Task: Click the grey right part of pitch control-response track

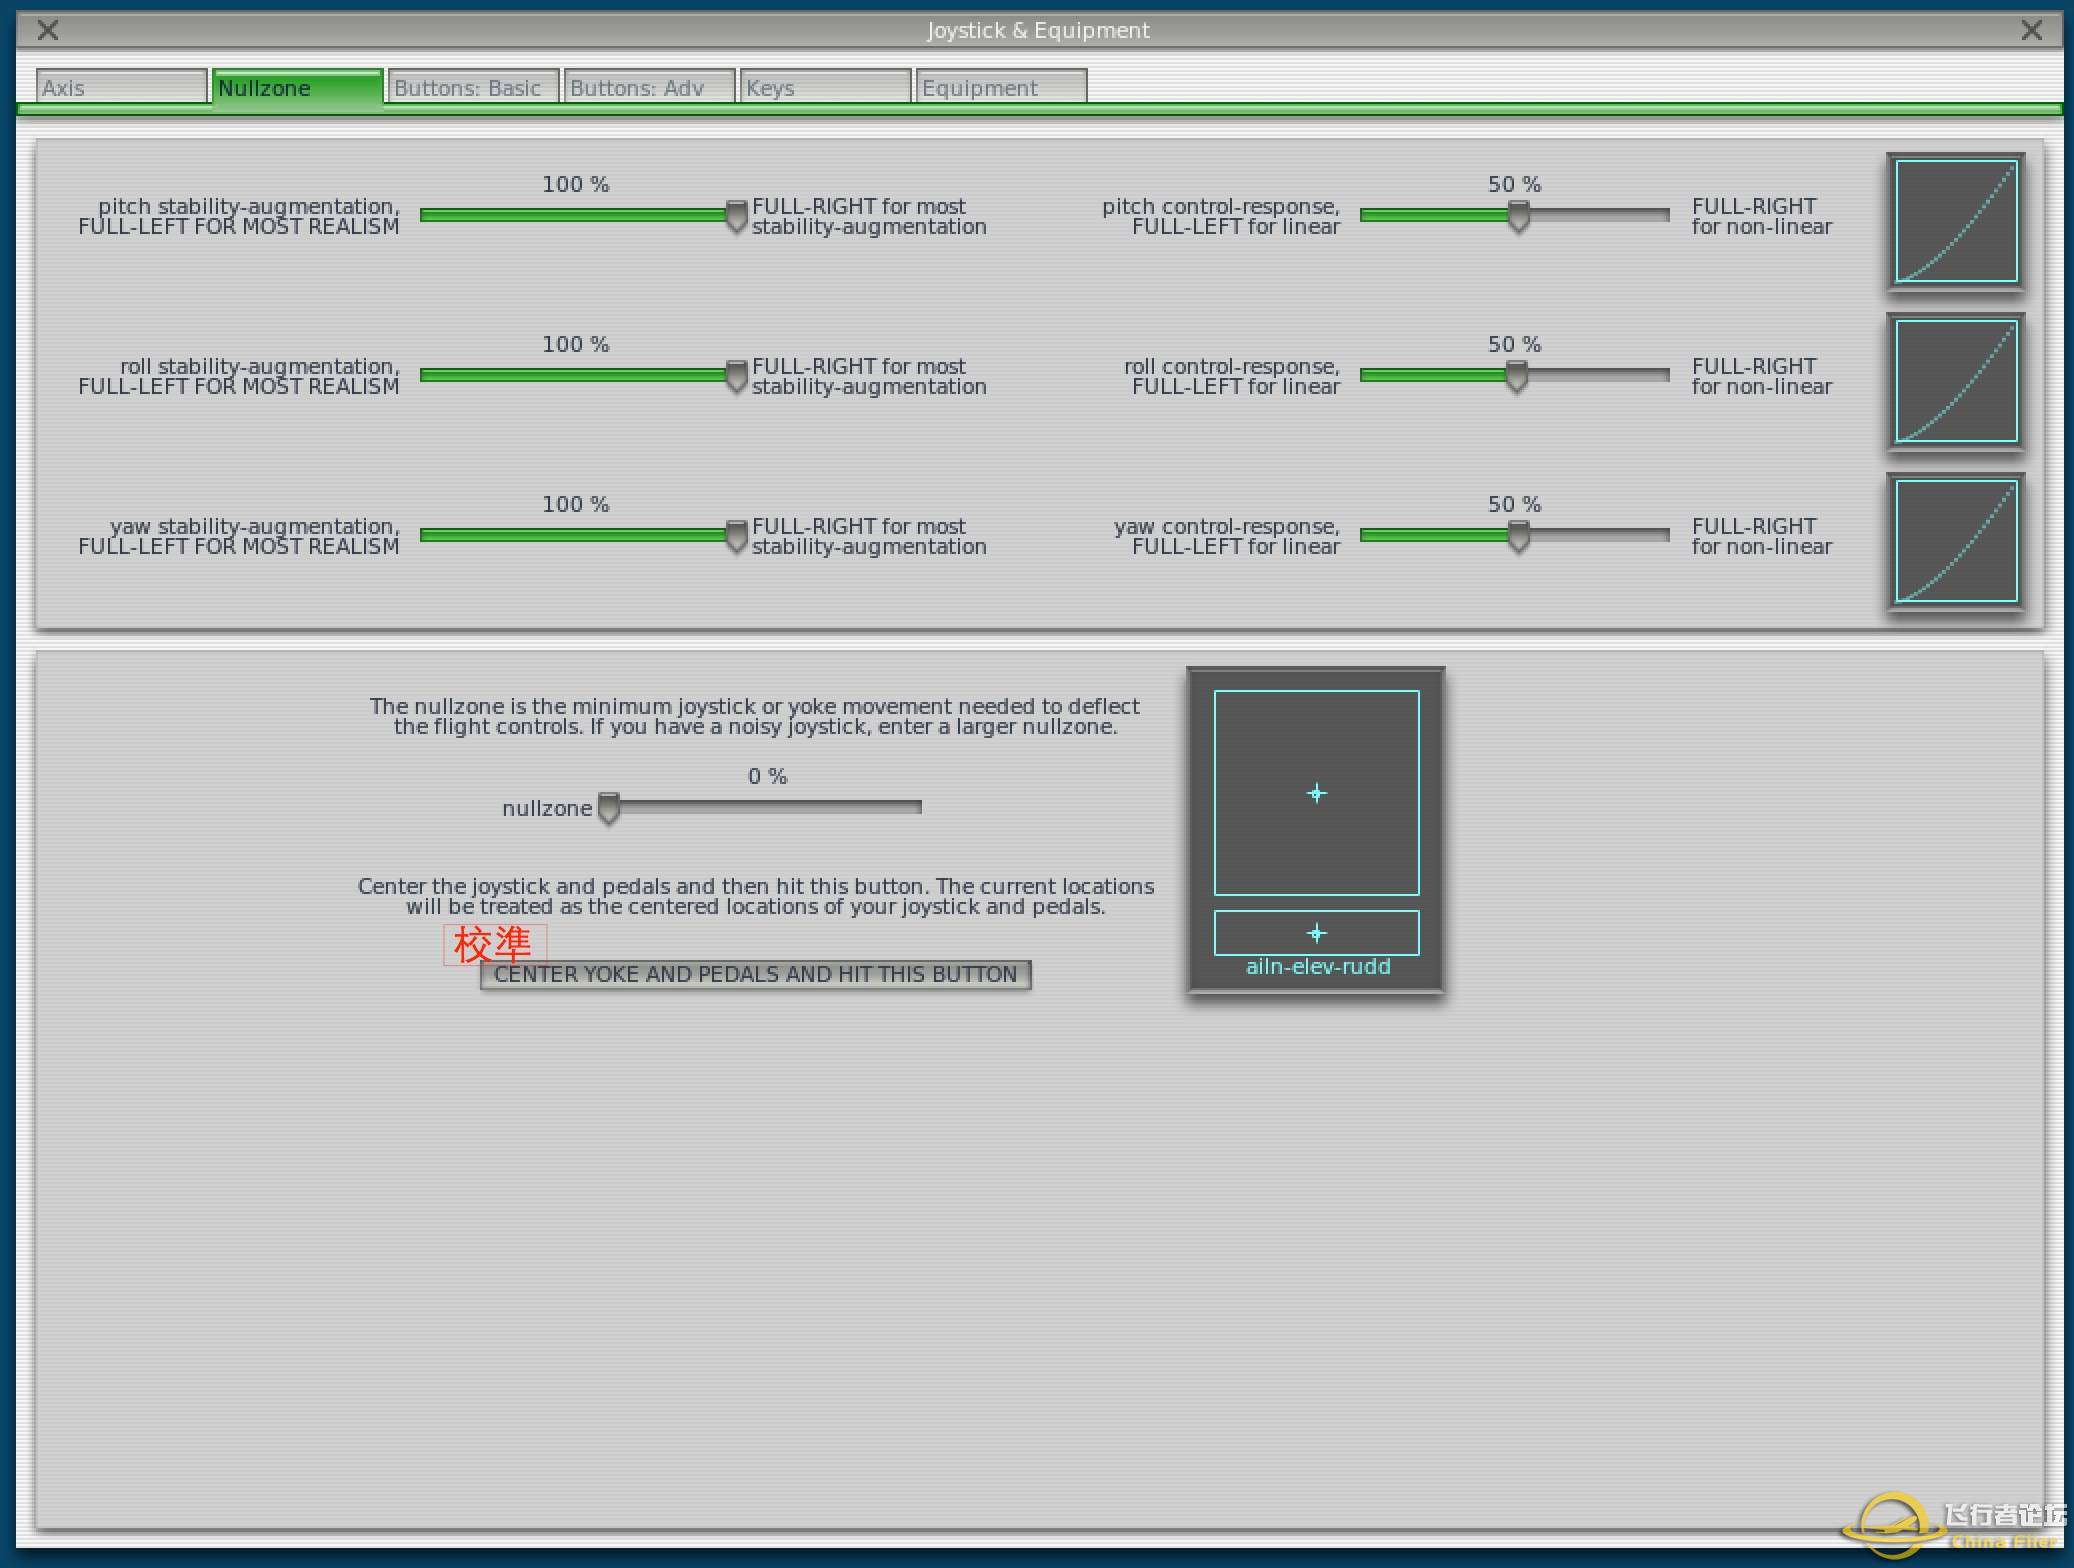Action: coord(1600,215)
